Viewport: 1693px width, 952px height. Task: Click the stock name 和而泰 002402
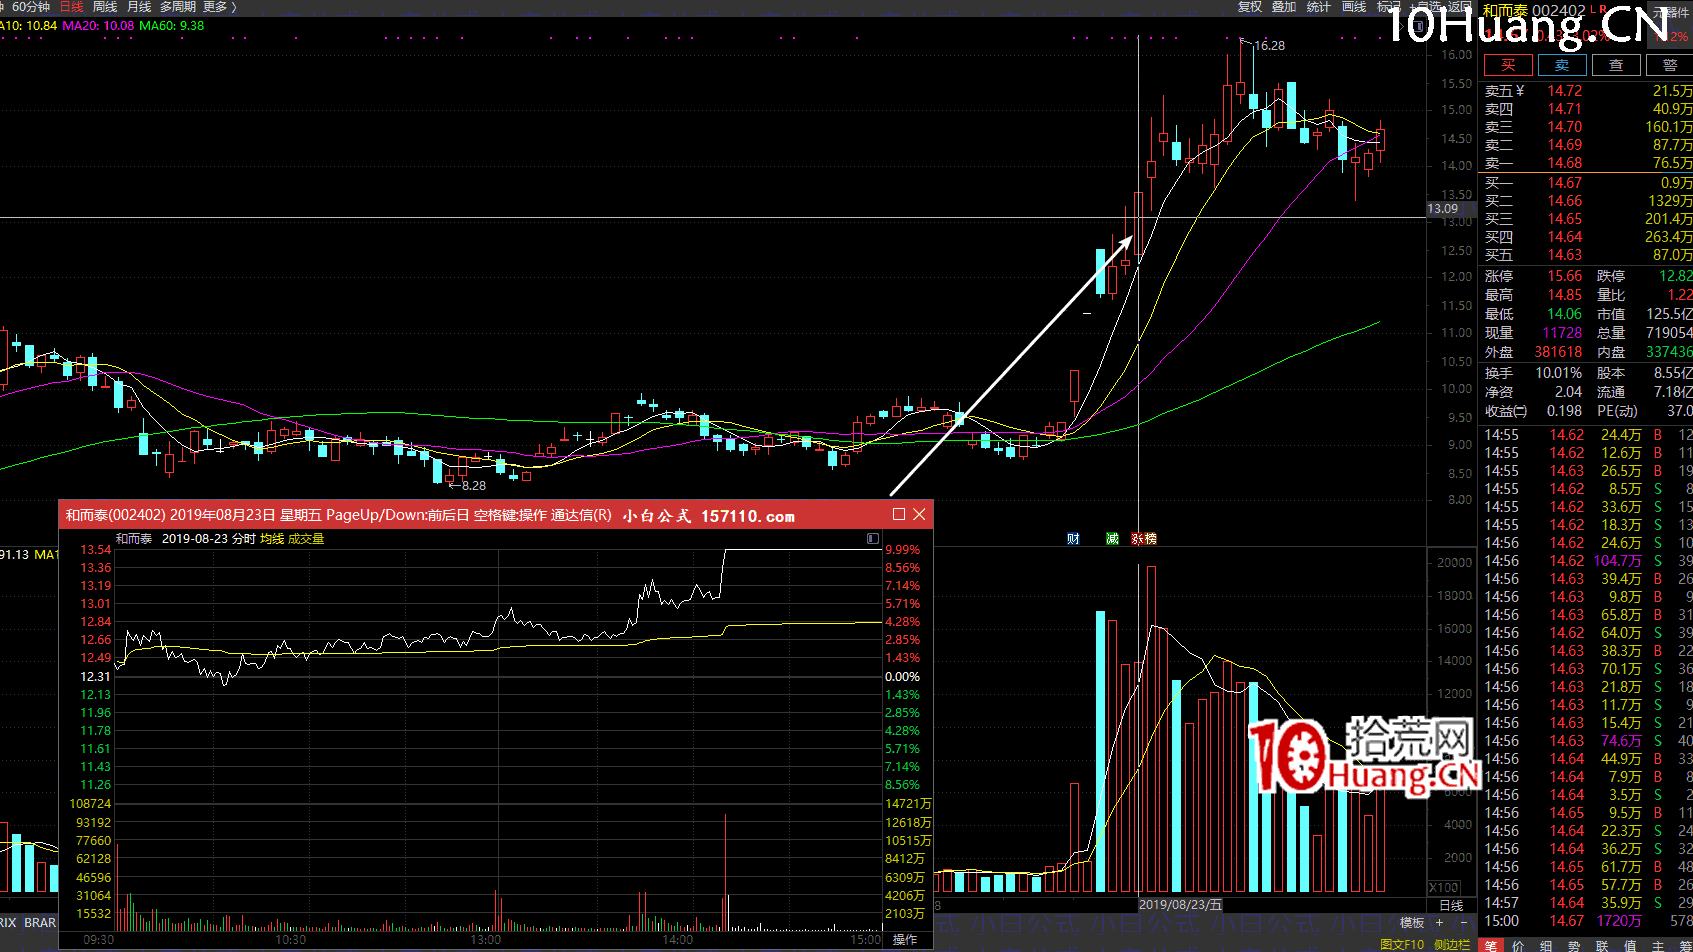point(1534,11)
